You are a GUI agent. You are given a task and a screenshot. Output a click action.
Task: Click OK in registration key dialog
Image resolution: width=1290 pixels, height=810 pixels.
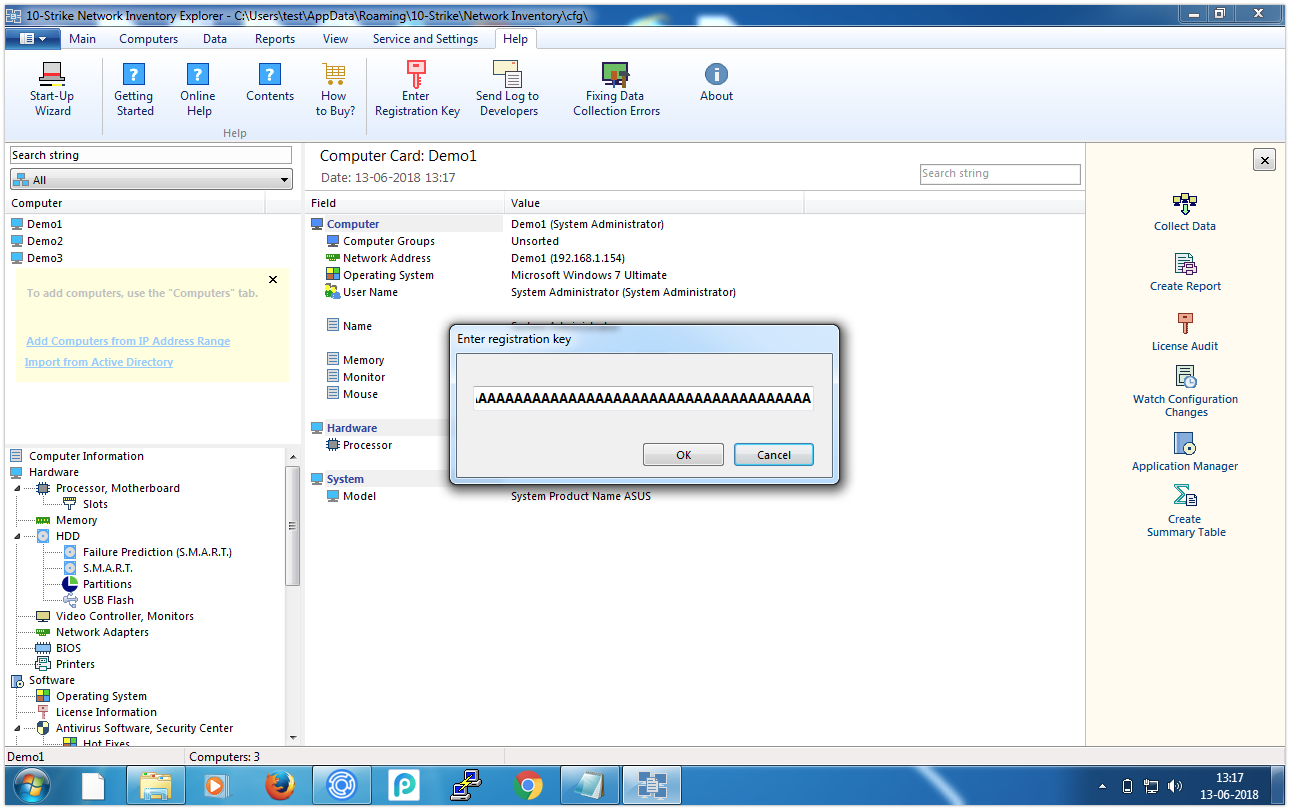click(683, 455)
